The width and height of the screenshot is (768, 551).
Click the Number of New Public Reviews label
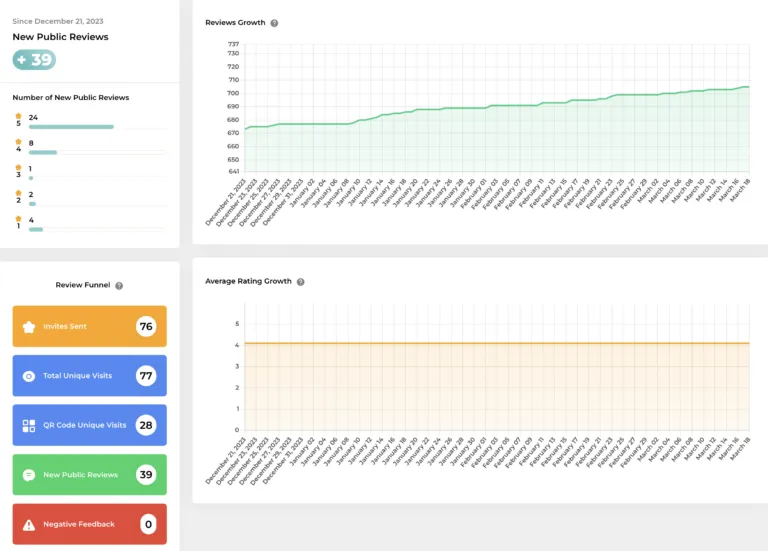pos(71,97)
